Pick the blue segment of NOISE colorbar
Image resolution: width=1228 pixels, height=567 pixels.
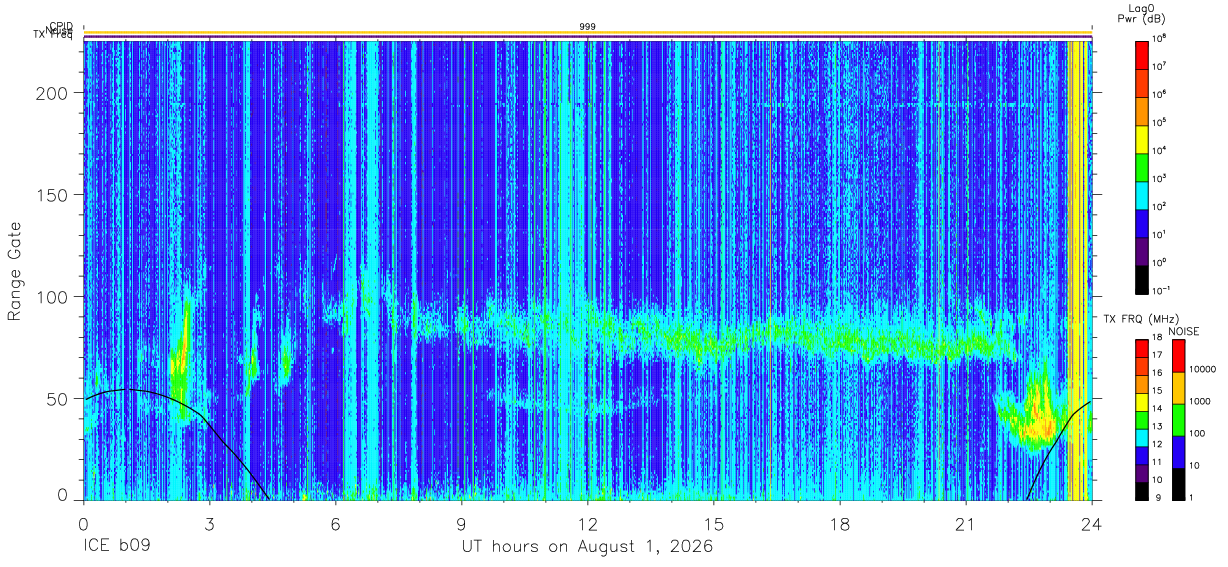[1177, 452]
